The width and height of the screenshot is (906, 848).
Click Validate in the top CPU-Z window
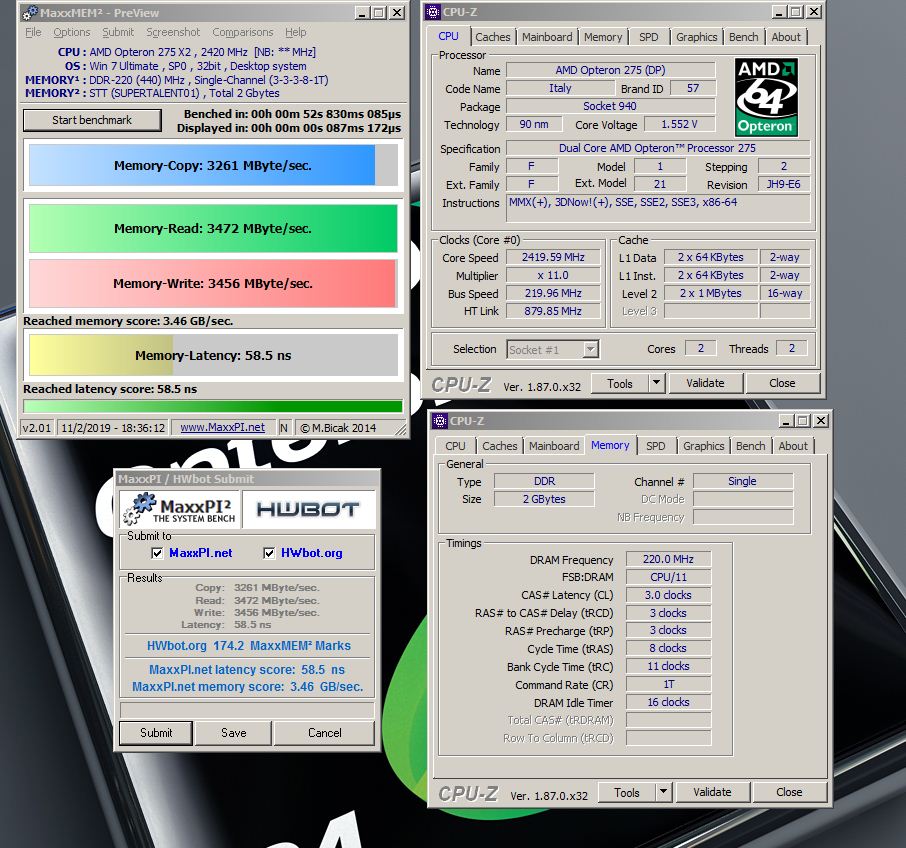coord(705,383)
